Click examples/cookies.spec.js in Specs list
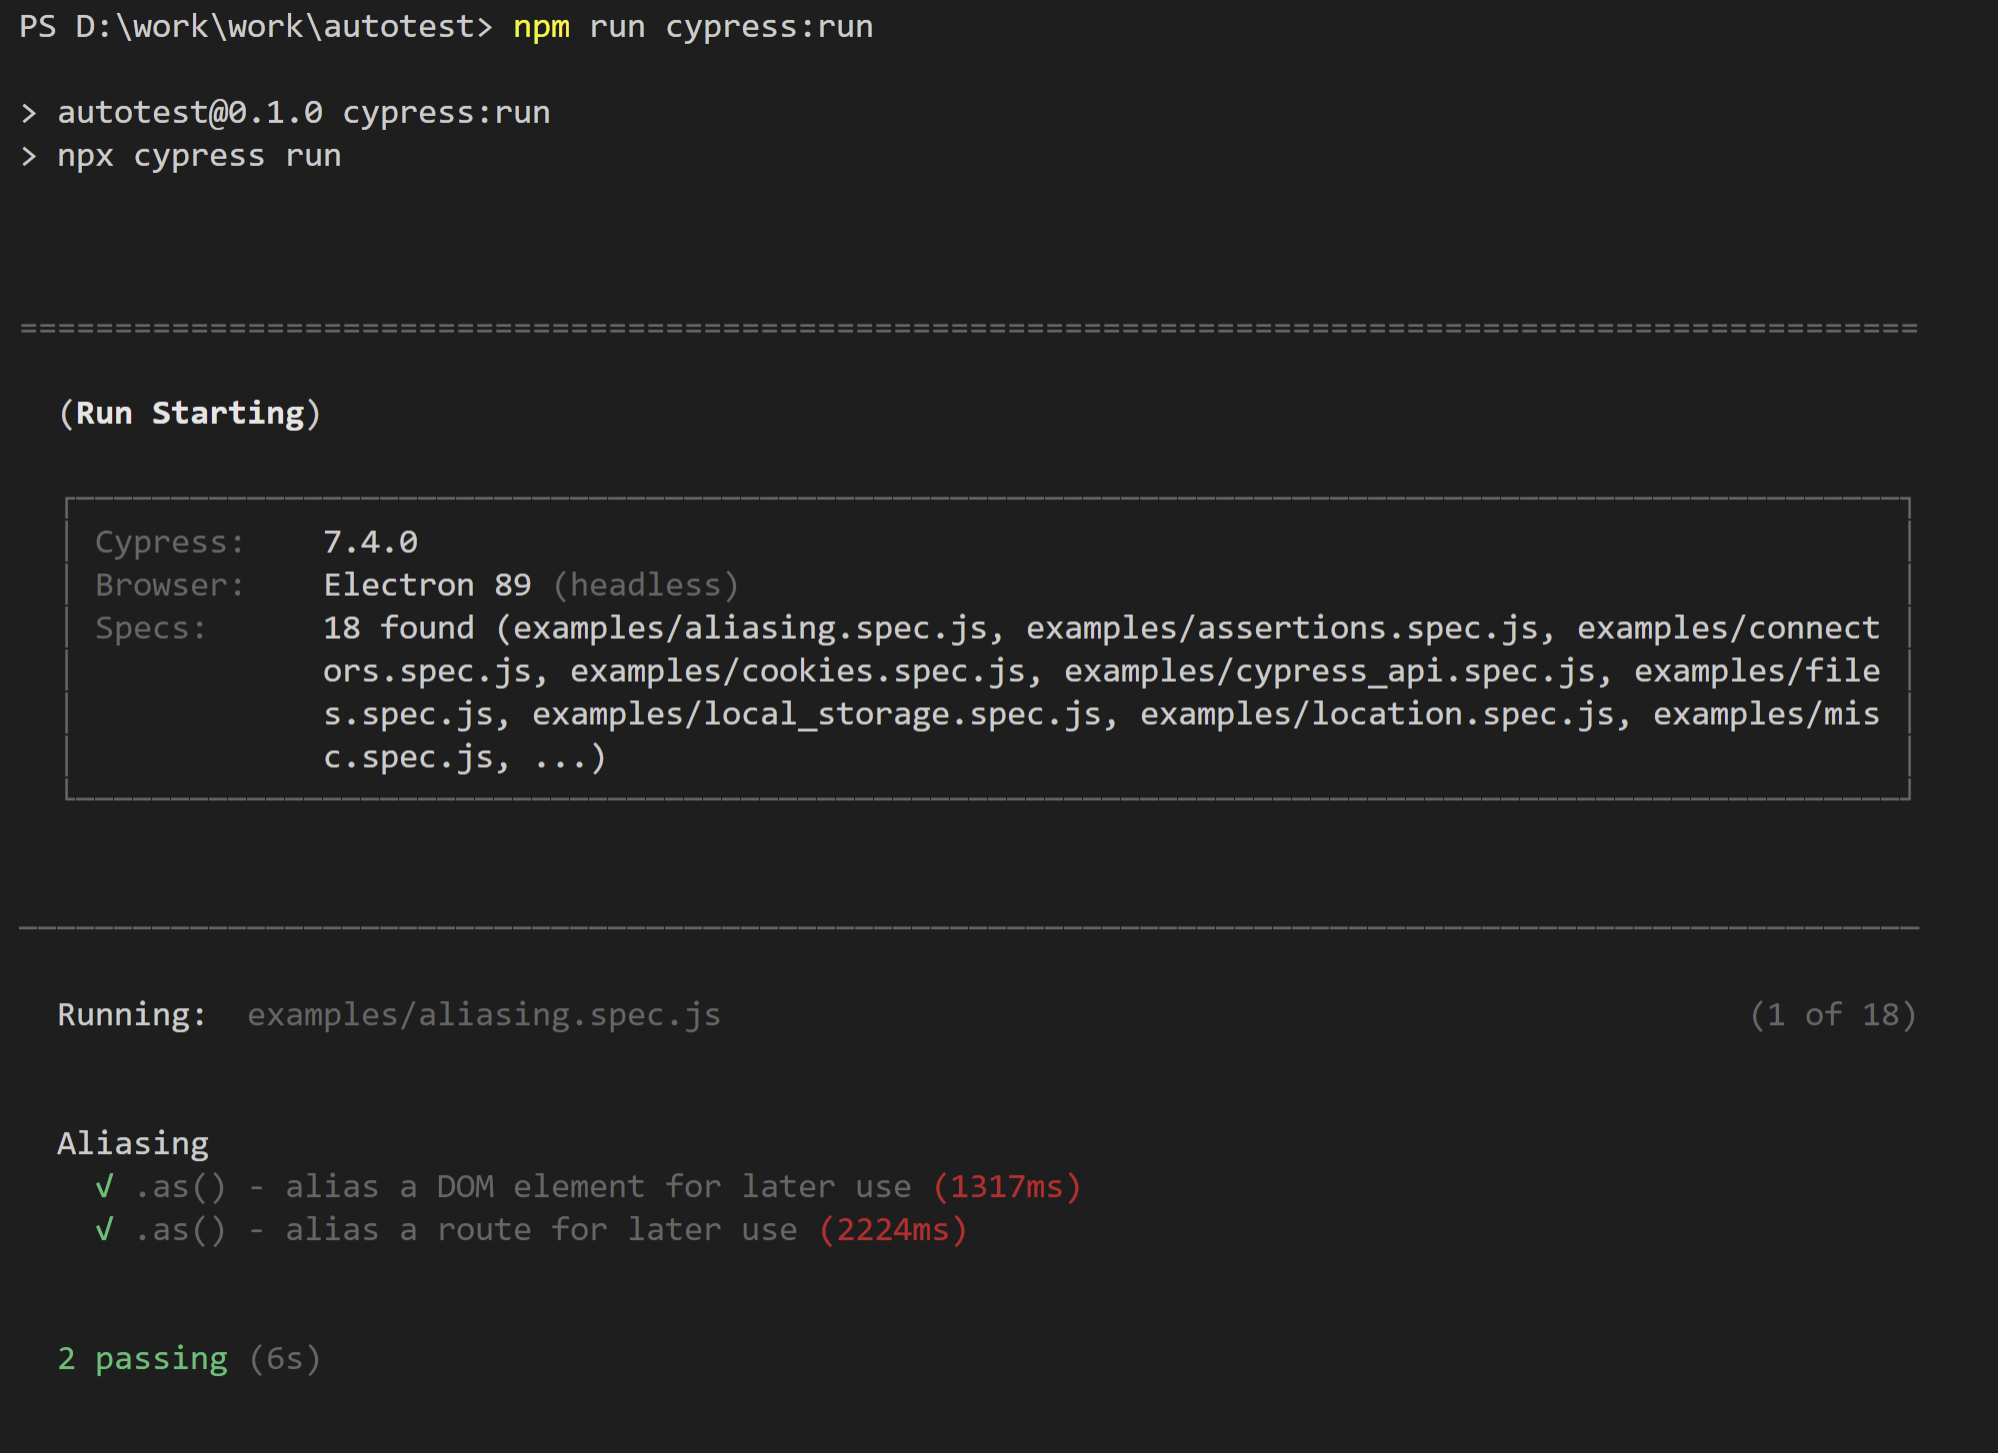 coord(797,671)
